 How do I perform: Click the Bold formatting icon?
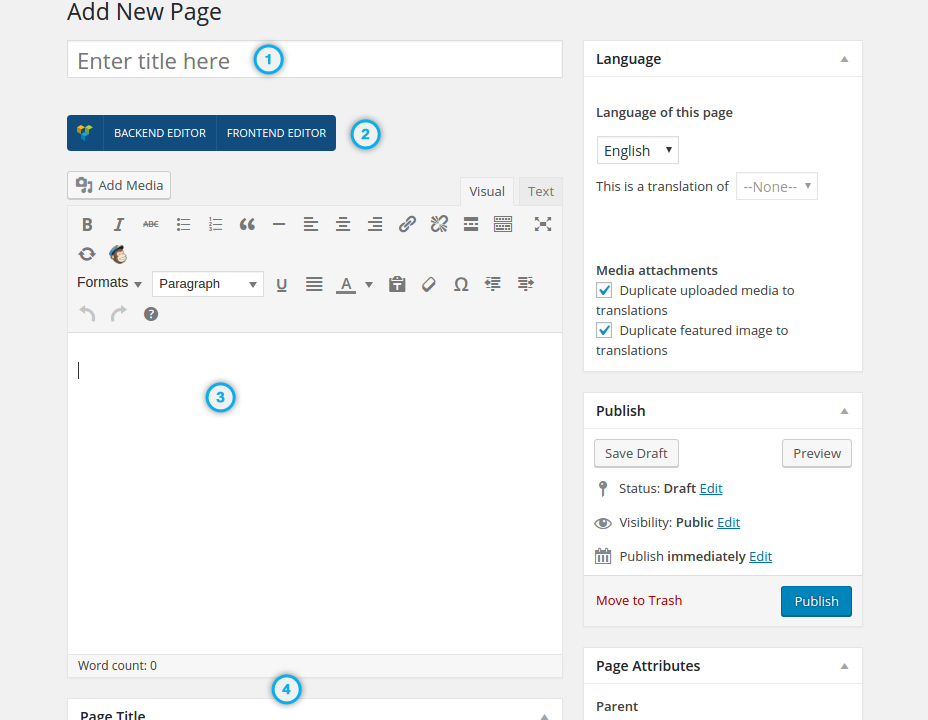(87, 224)
